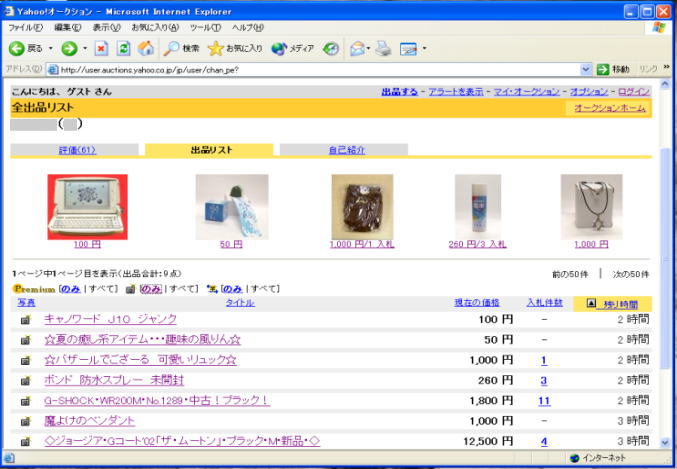Click the page icon in address bar
Viewport: 677px width, 469px height.
coord(53,70)
